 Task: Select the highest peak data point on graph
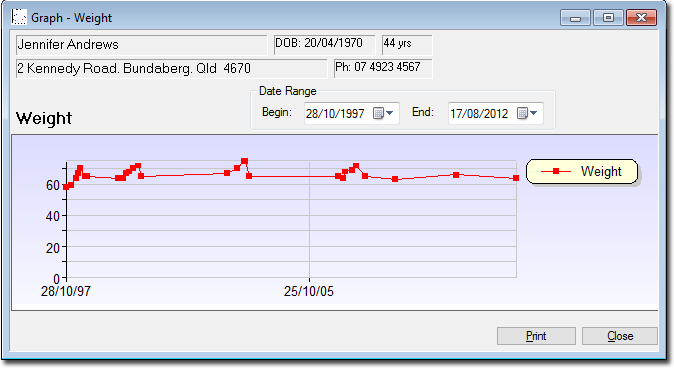(x=244, y=161)
